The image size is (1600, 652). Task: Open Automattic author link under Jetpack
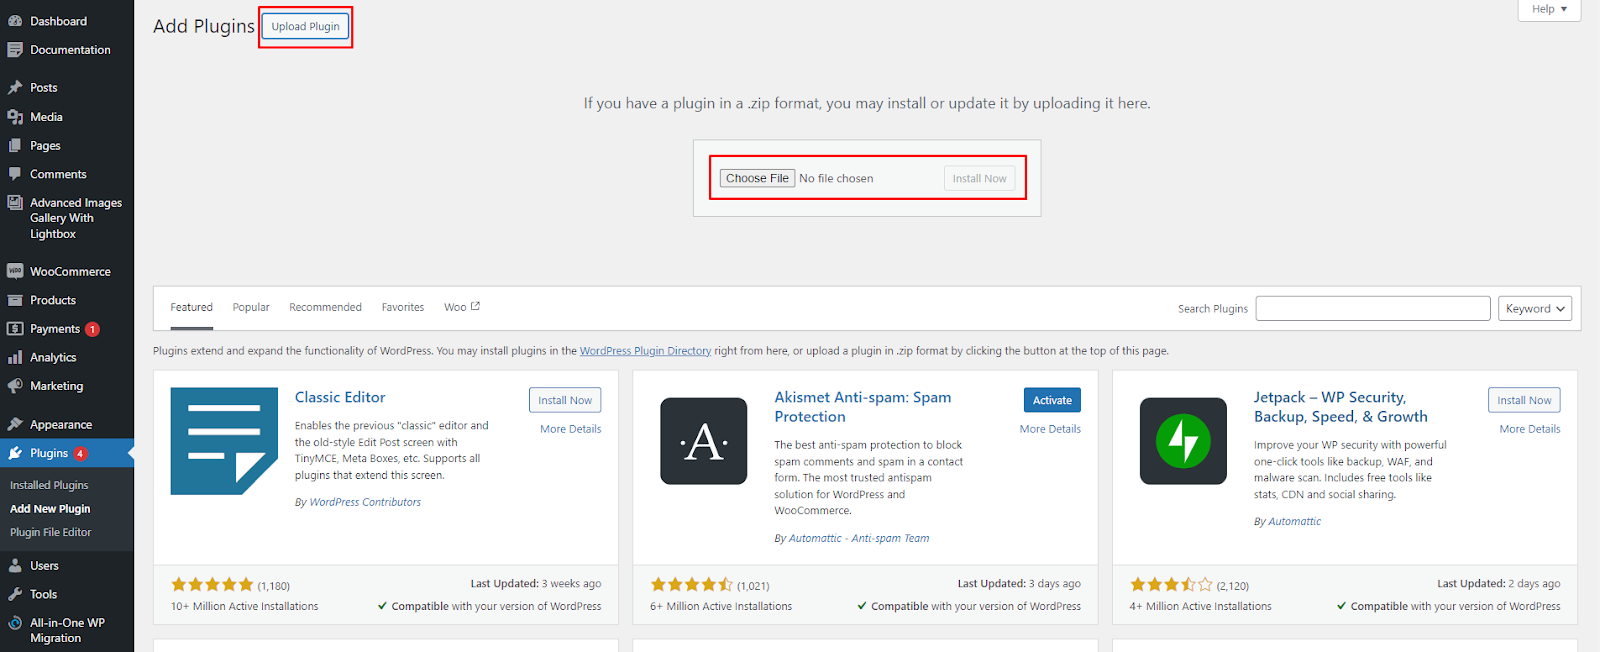click(1295, 521)
